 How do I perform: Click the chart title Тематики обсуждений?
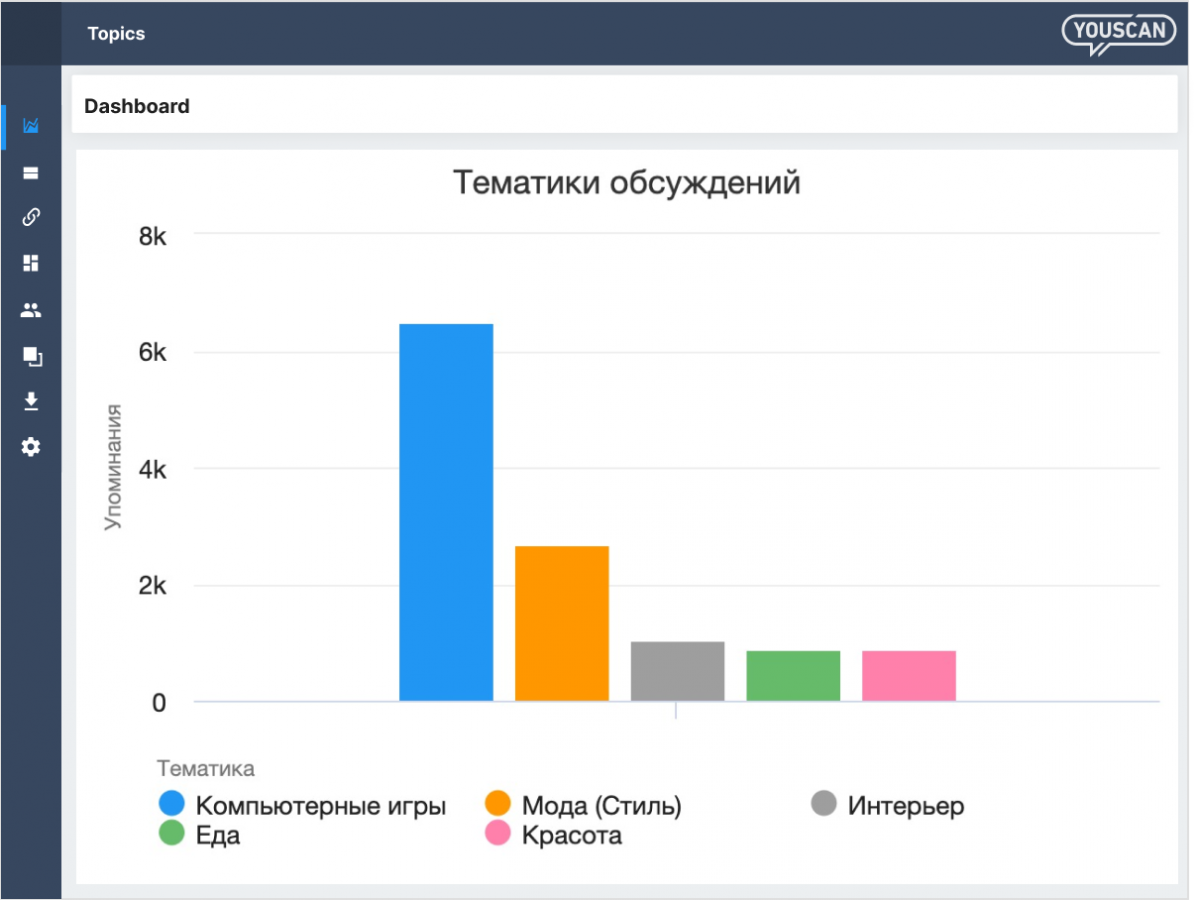tap(627, 183)
